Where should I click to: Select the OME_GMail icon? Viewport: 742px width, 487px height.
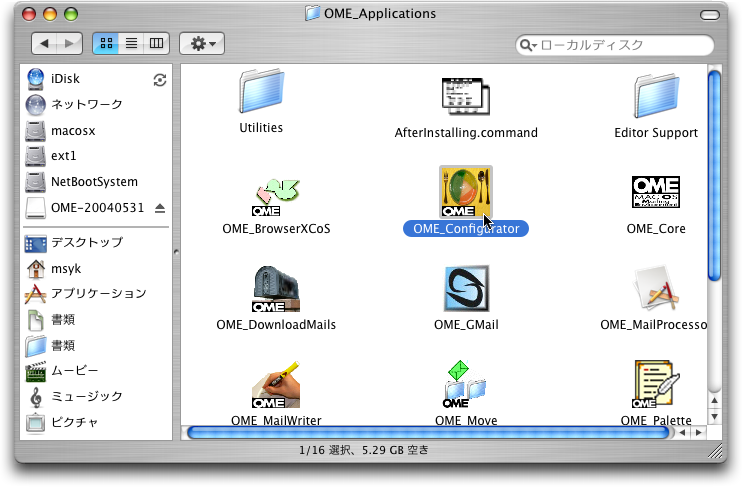pos(466,290)
